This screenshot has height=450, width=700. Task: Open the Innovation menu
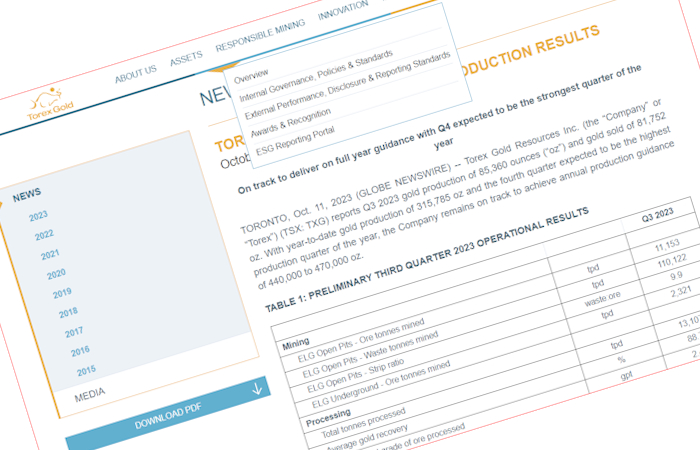[x=343, y=10]
